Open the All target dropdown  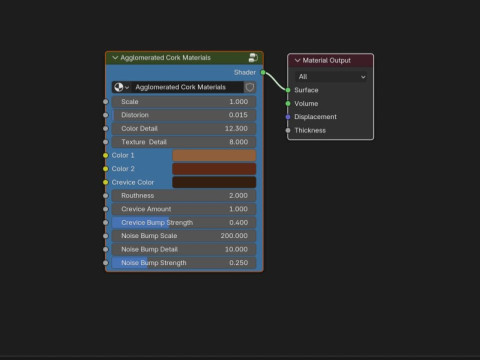[331, 77]
